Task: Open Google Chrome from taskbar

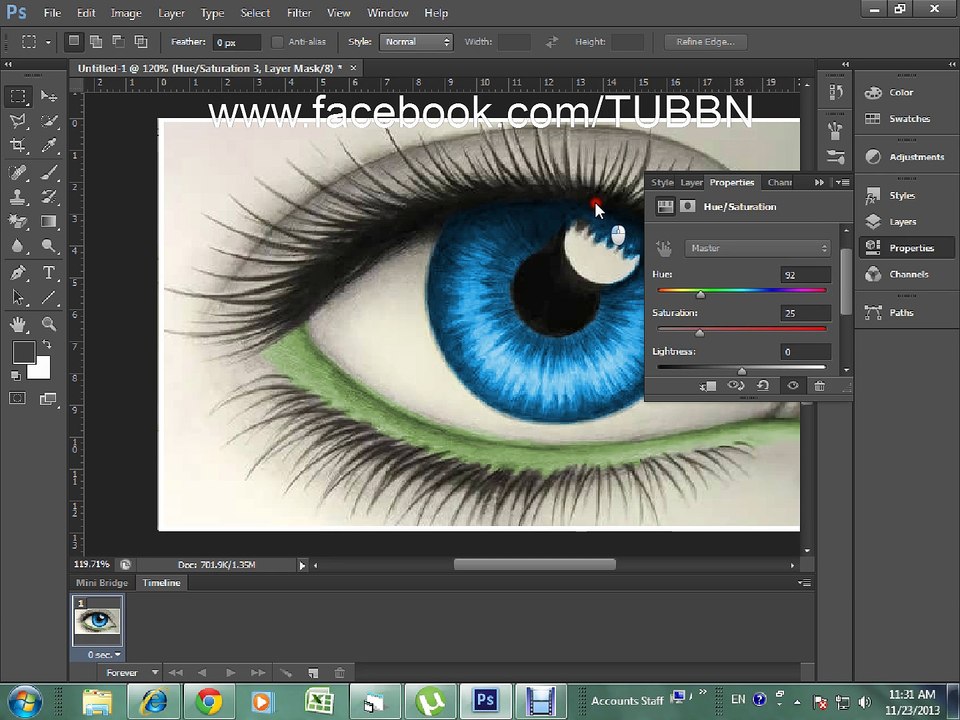Action: [x=209, y=700]
